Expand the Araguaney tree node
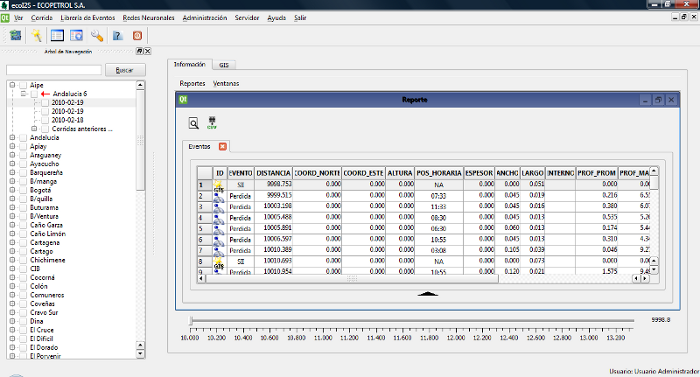The width and height of the screenshot is (700, 377). click(12, 155)
